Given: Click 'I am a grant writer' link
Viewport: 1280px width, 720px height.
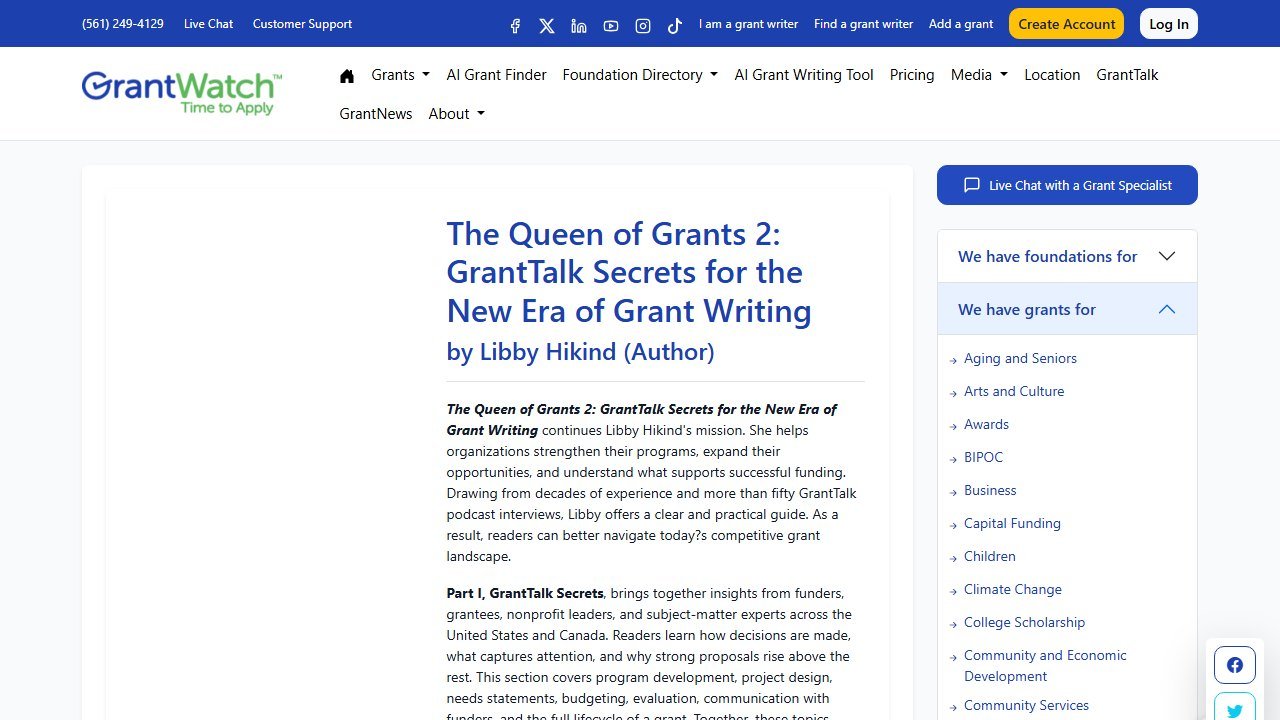Looking at the screenshot, I should [748, 24].
